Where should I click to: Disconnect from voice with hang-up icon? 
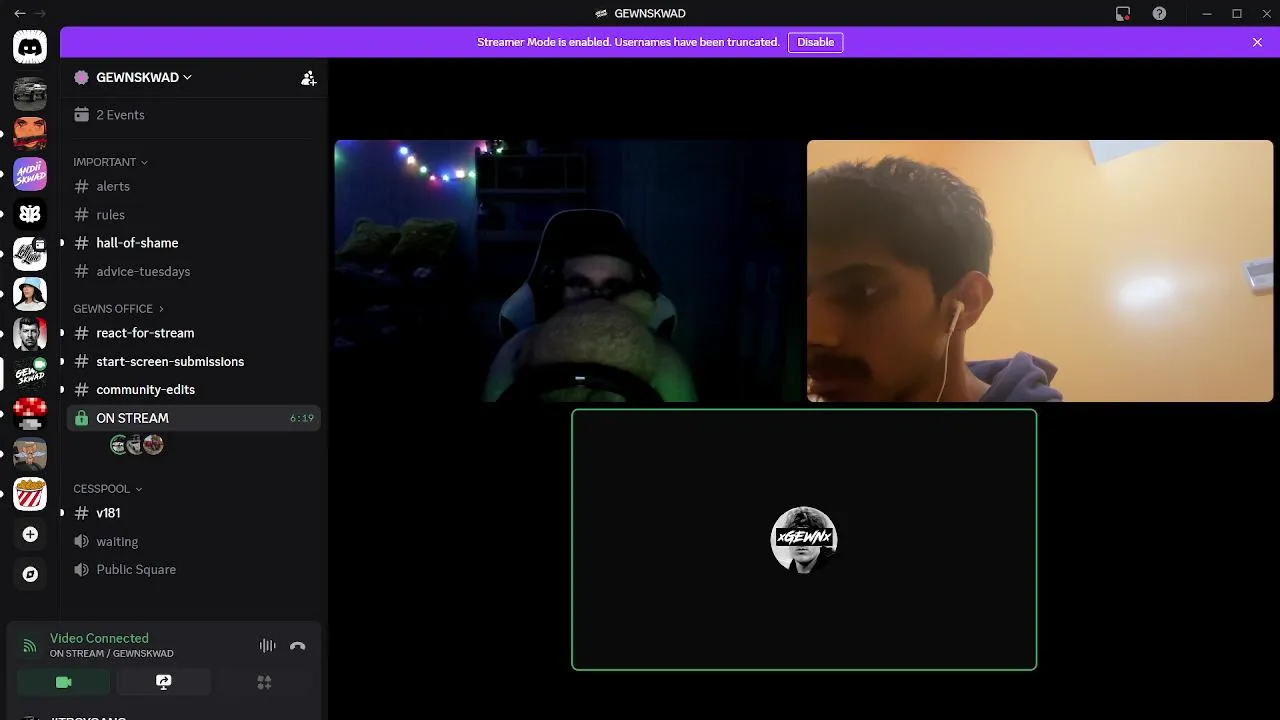point(297,646)
